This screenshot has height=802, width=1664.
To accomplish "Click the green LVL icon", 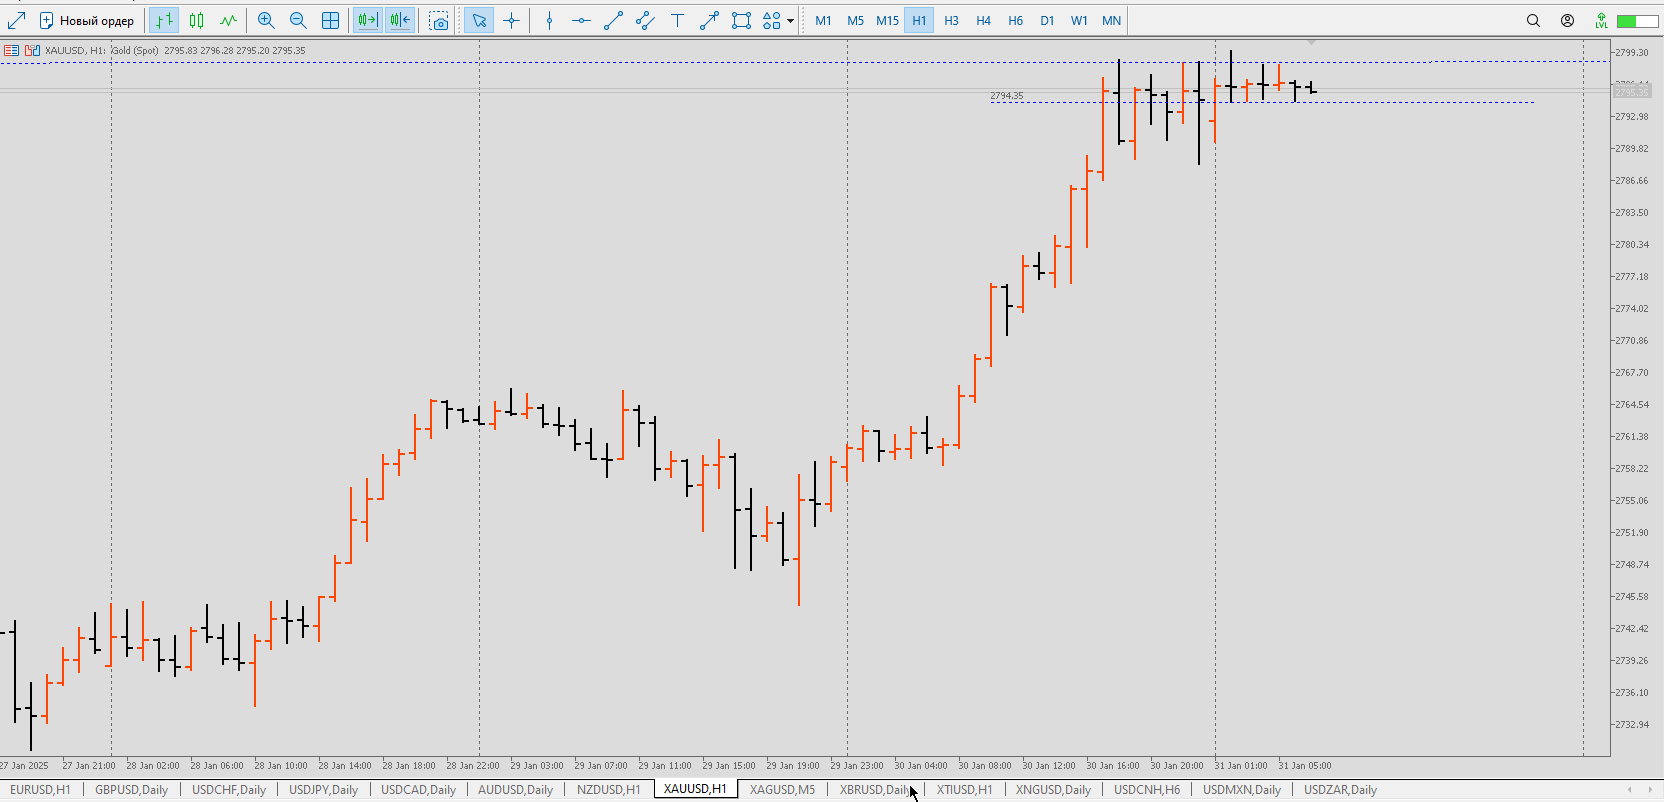I will [1601, 20].
